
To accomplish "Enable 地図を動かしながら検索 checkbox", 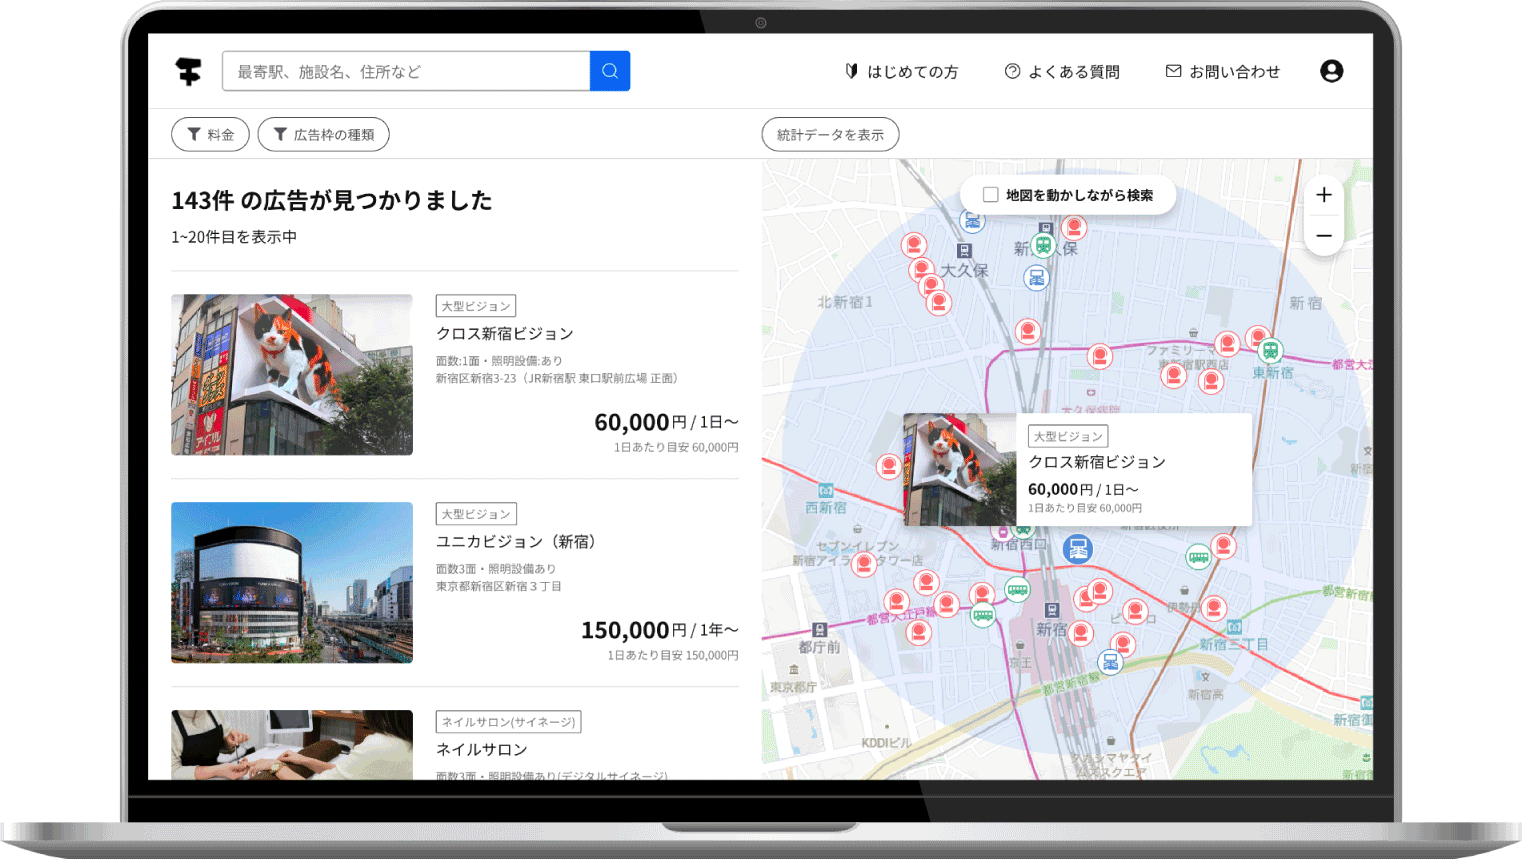I will [x=990, y=195].
